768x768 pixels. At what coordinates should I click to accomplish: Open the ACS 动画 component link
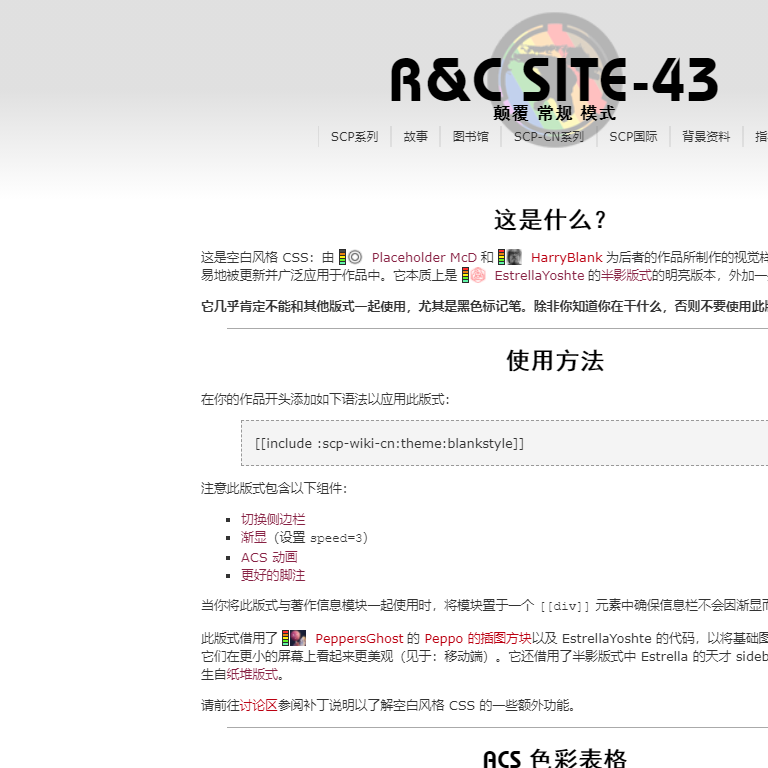[x=269, y=557]
